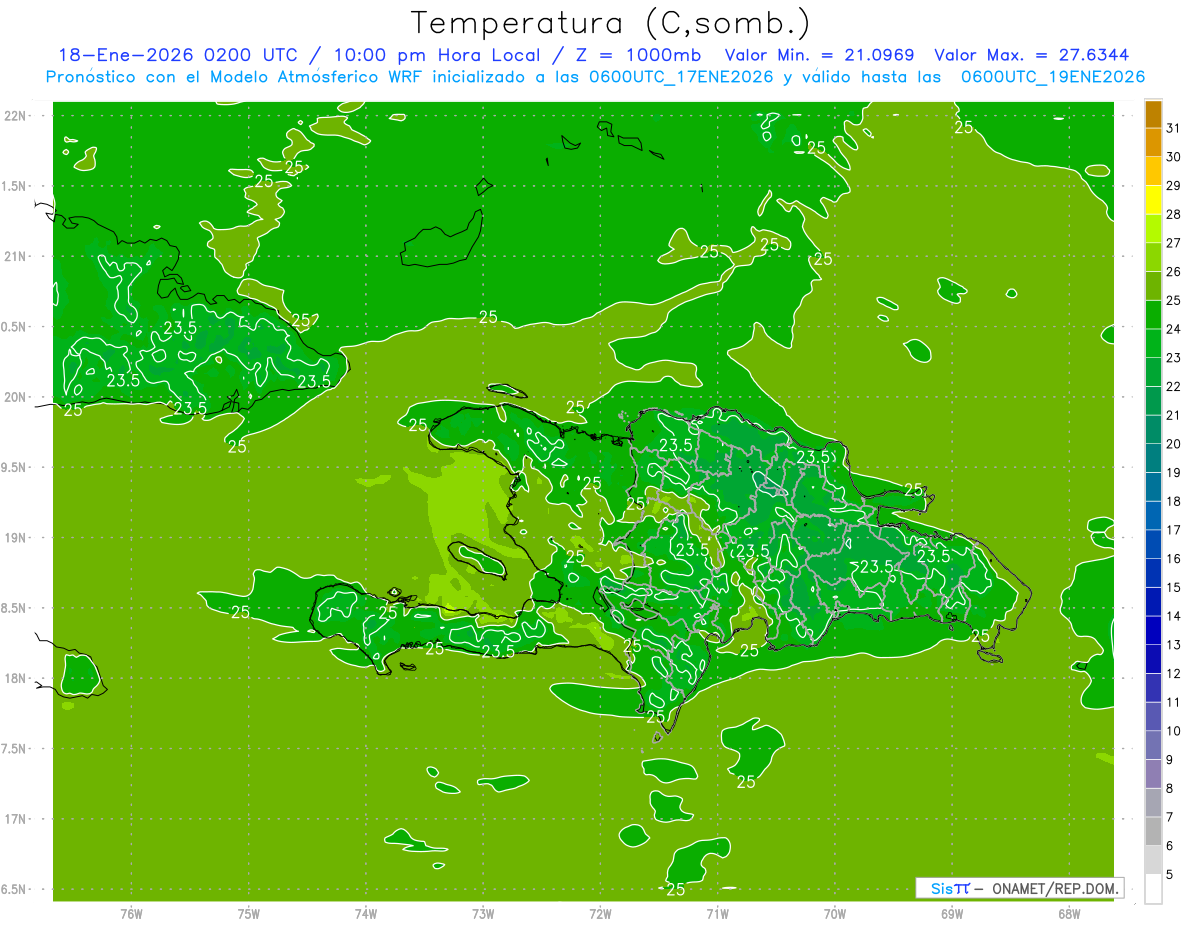Viewport: 1200px width, 927px height.
Task: Select the "Valor Min. = 21.0969" value
Action: [x=819, y=56]
